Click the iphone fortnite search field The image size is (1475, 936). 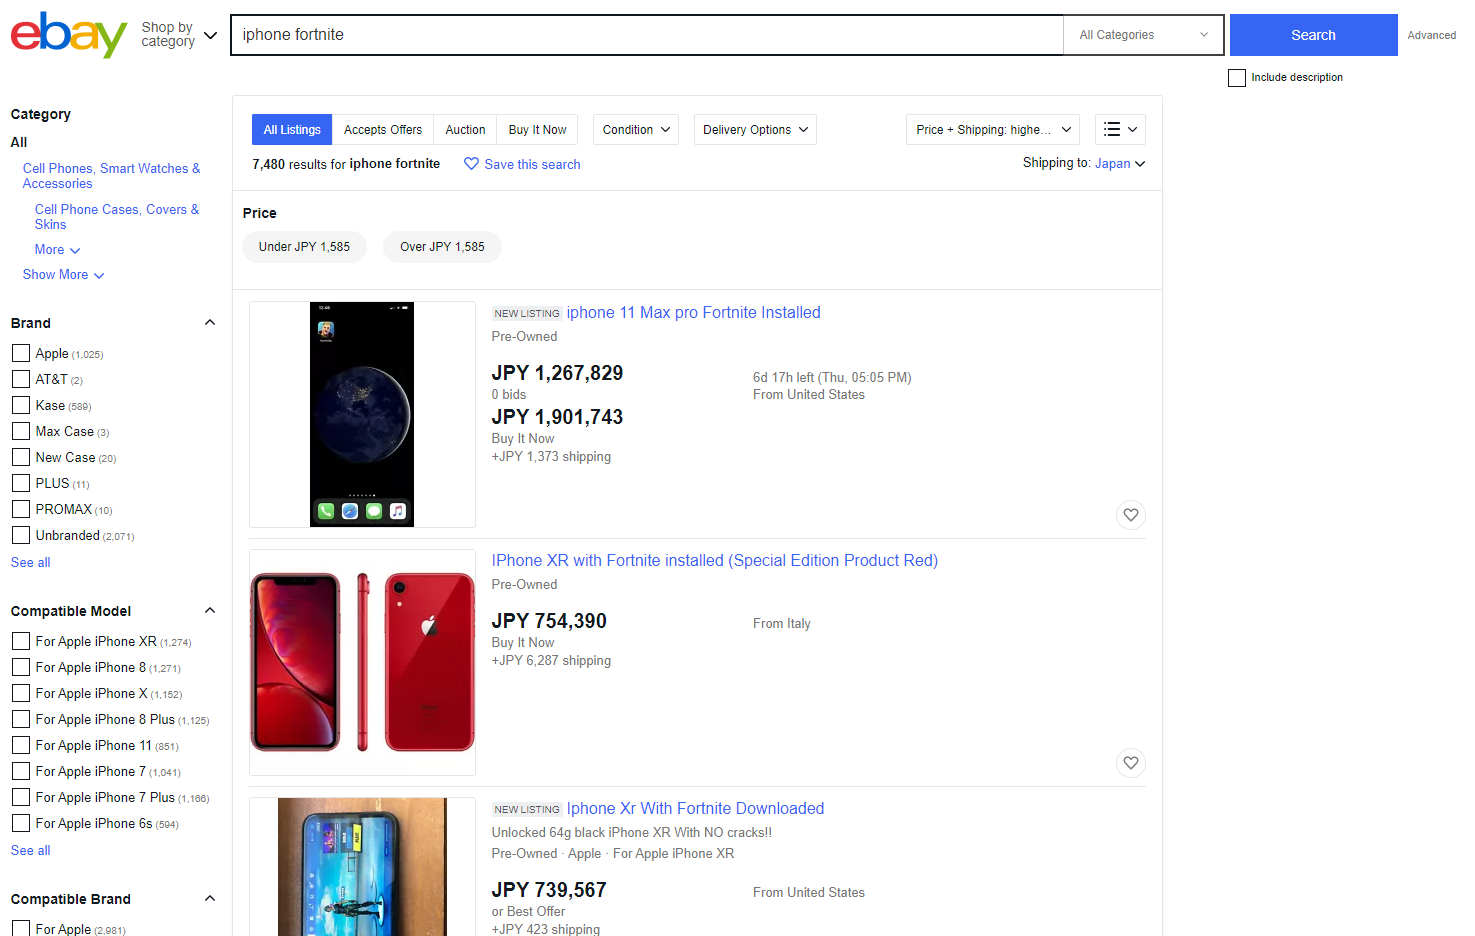coord(647,35)
